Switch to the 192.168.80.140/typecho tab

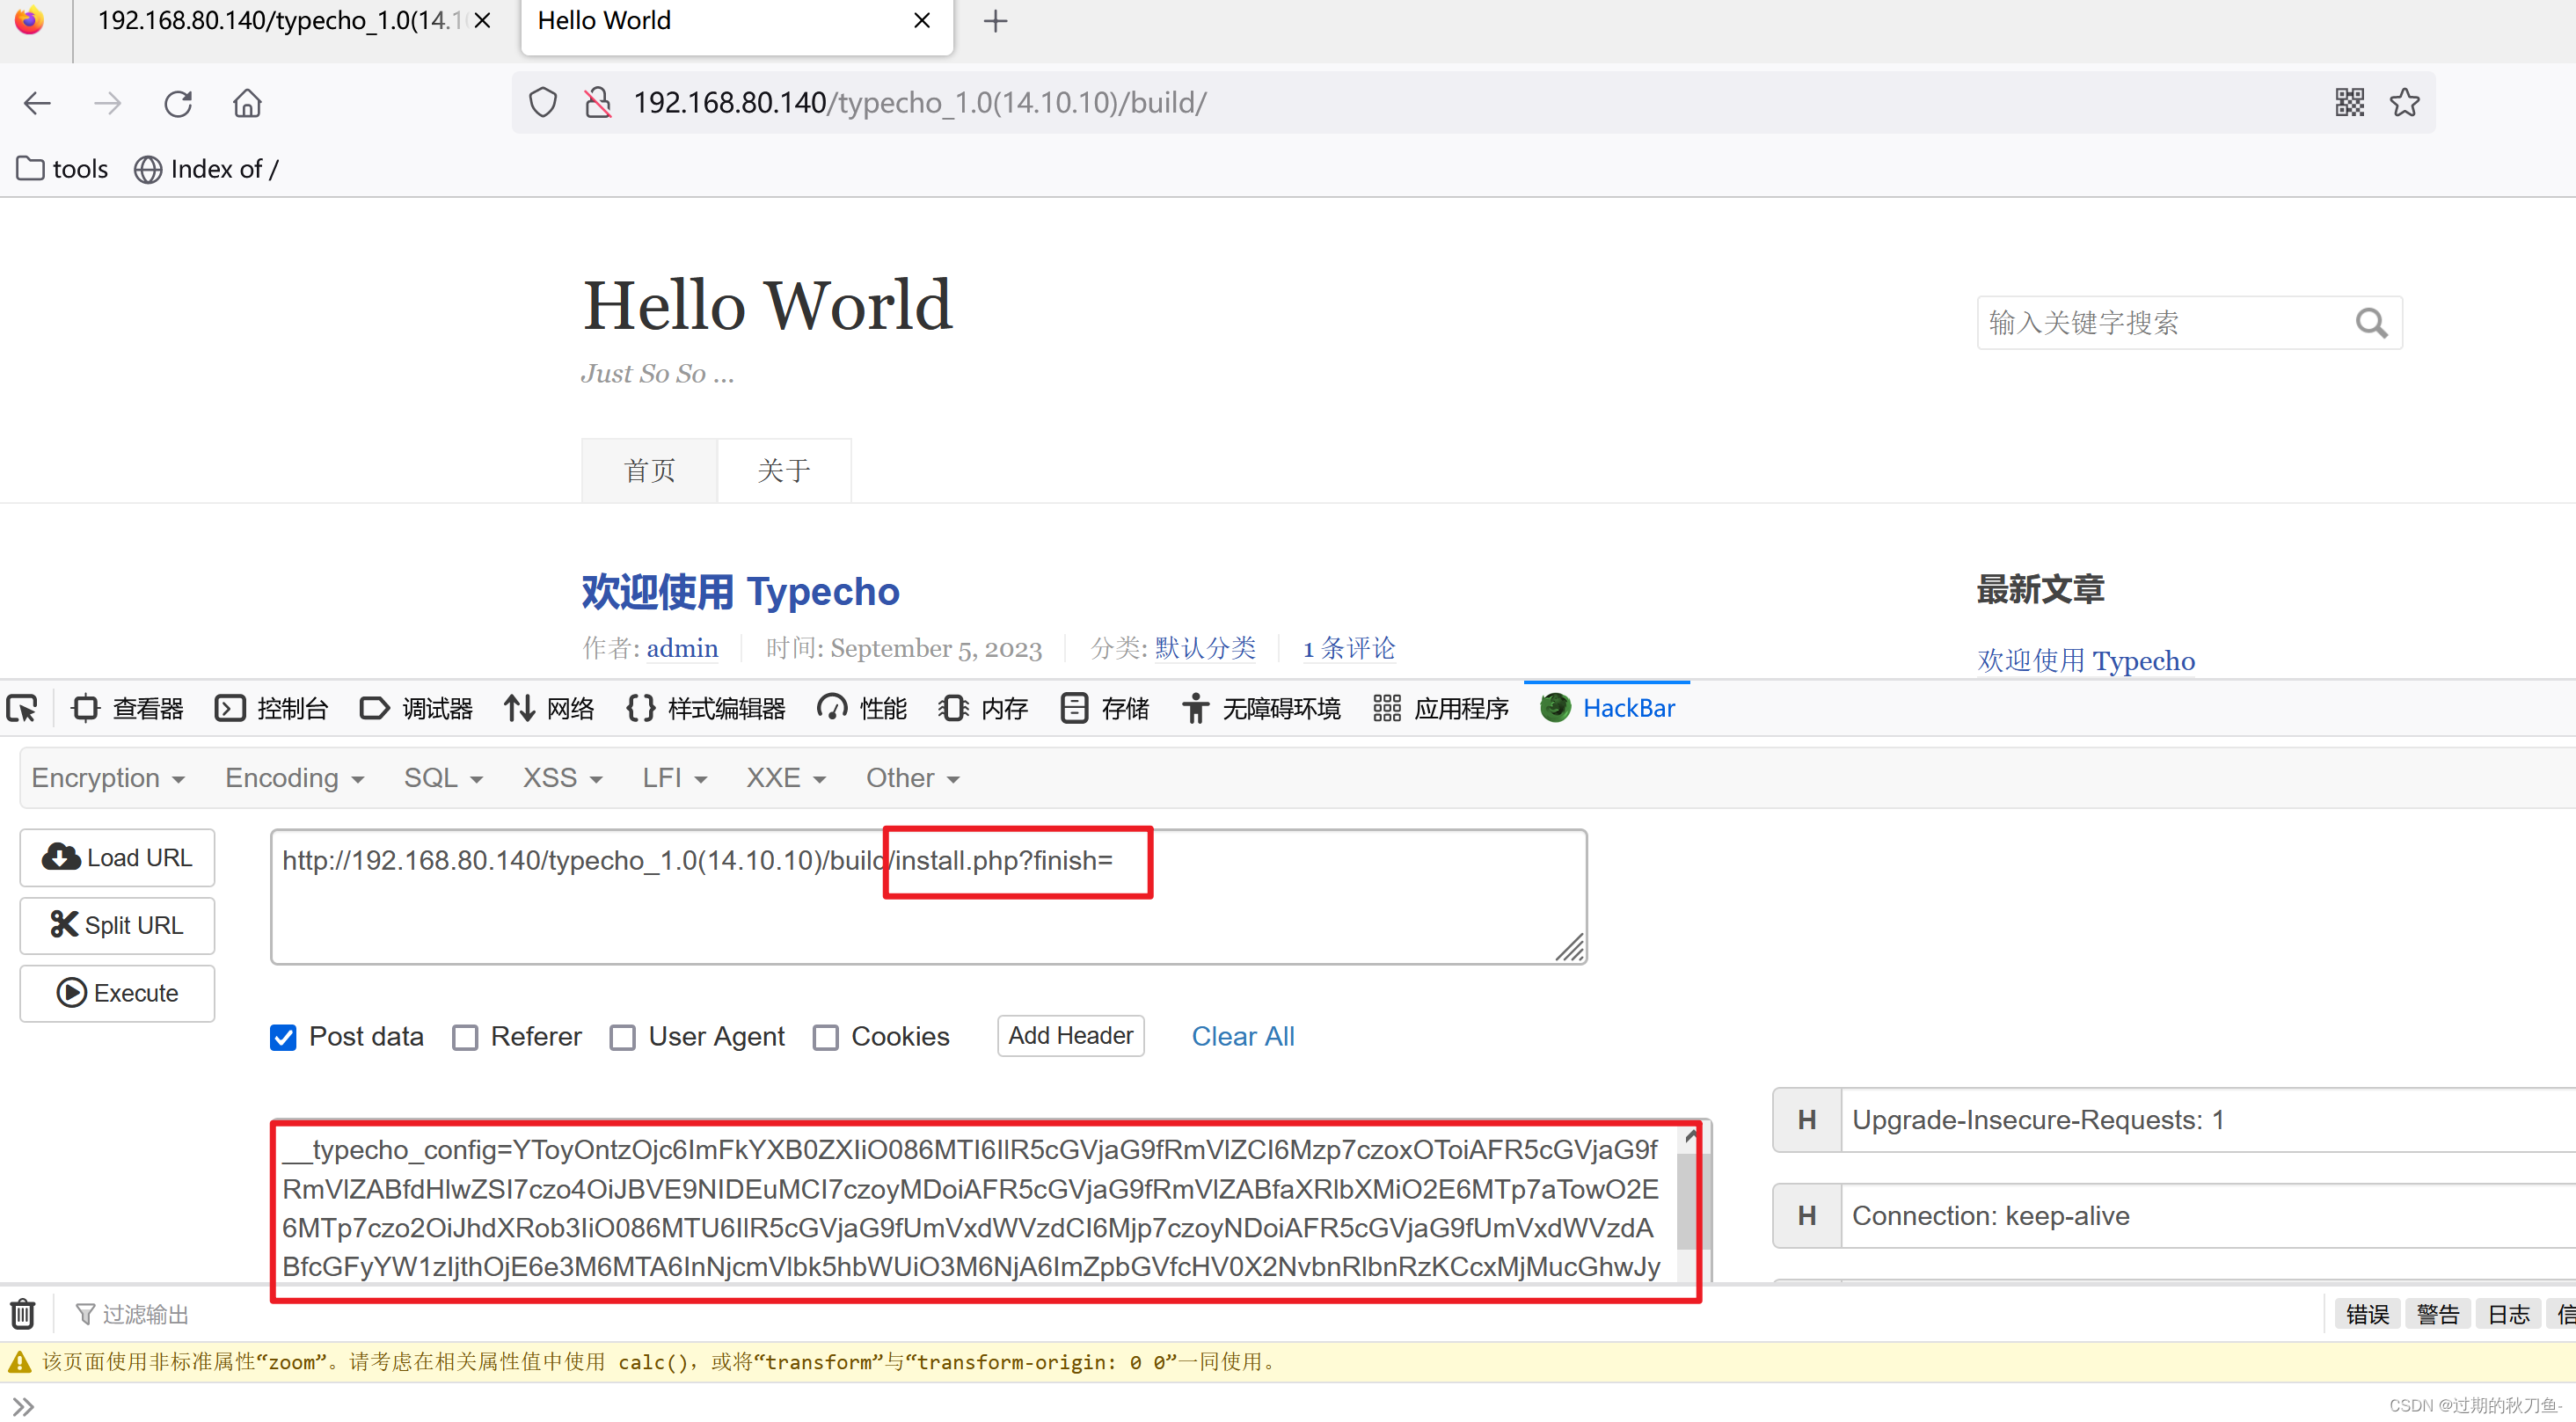[280, 21]
